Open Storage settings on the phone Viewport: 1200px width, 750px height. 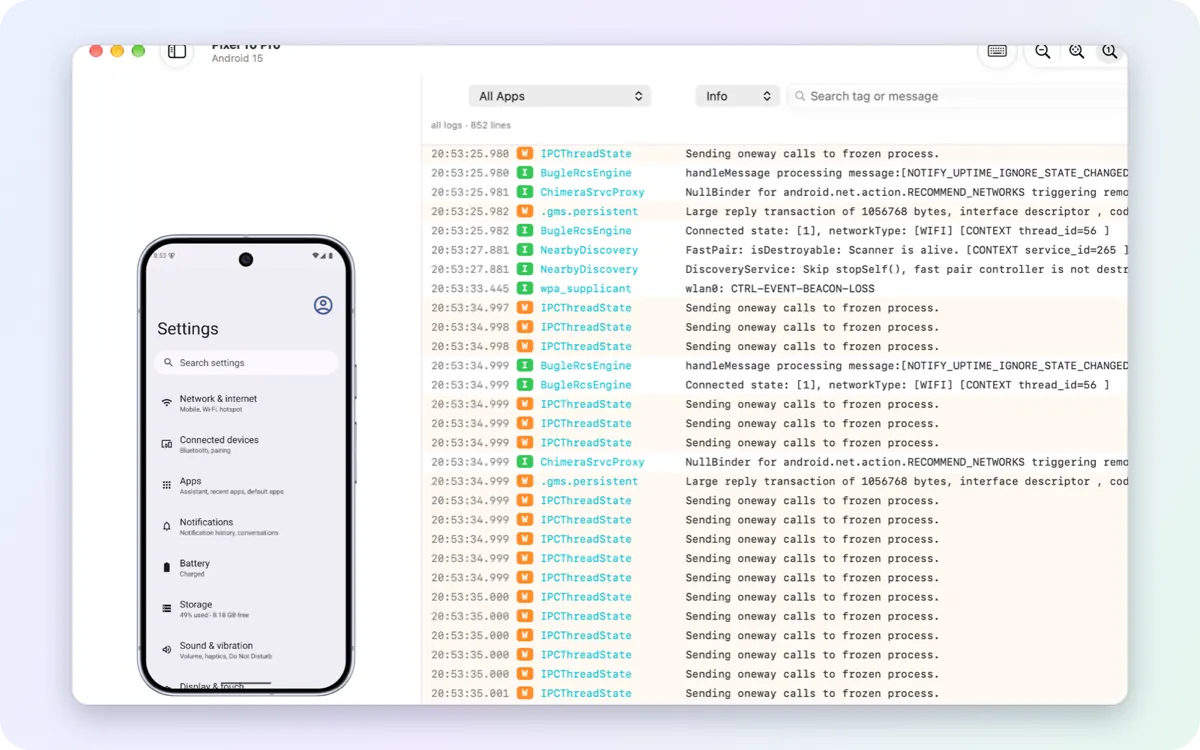246,608
